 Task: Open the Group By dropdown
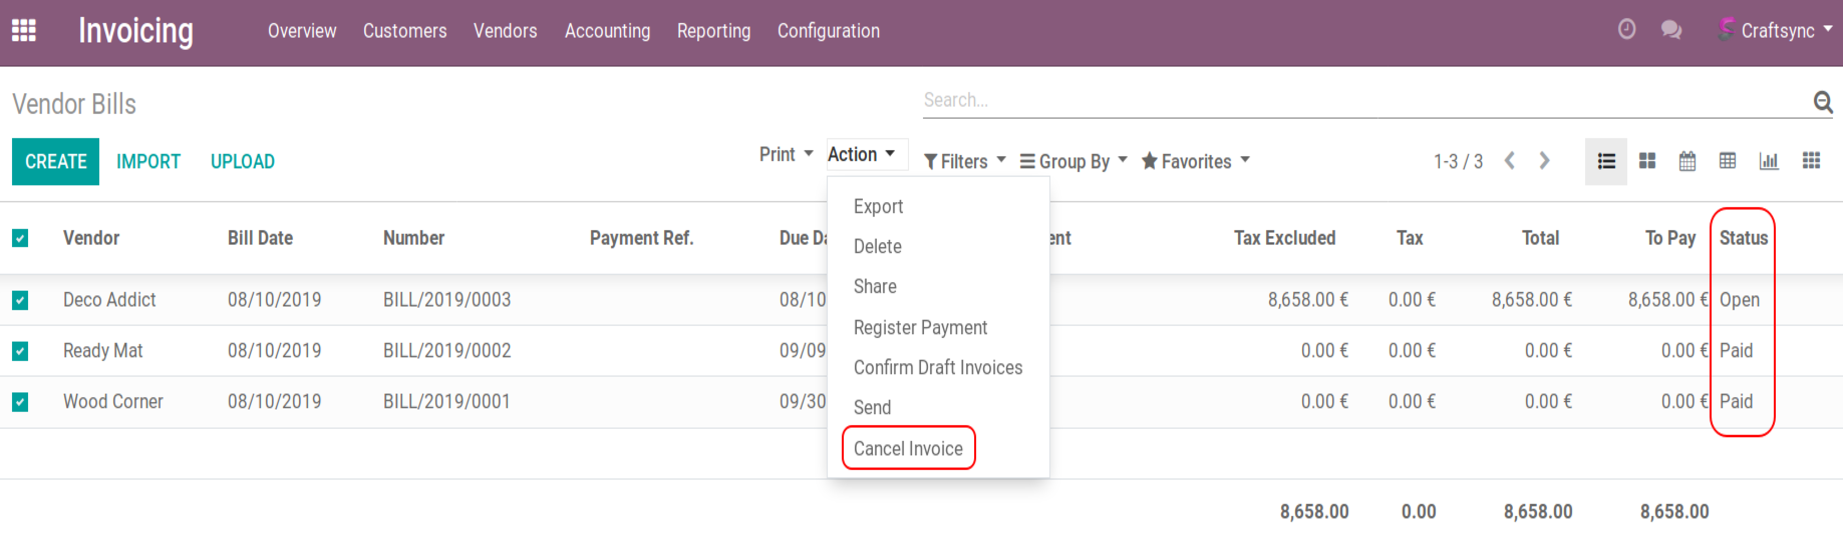click(x=1073, y=161)
